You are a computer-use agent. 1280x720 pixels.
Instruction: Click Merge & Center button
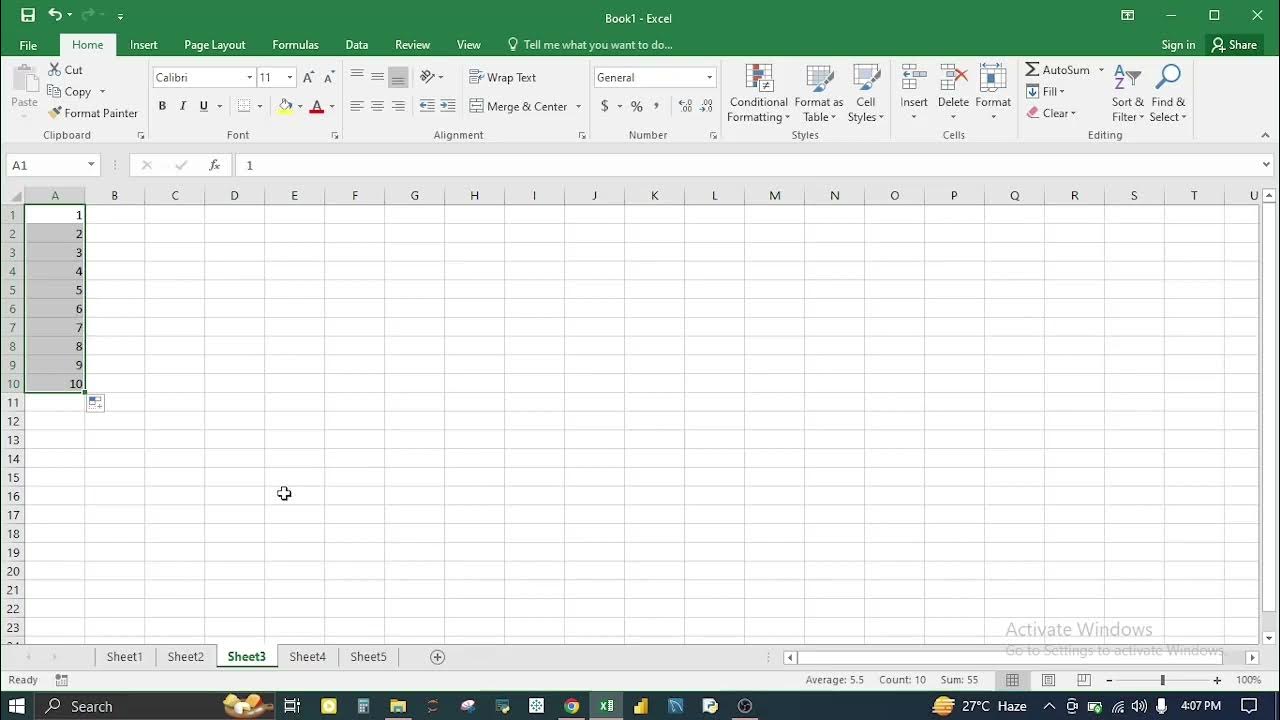518,106
